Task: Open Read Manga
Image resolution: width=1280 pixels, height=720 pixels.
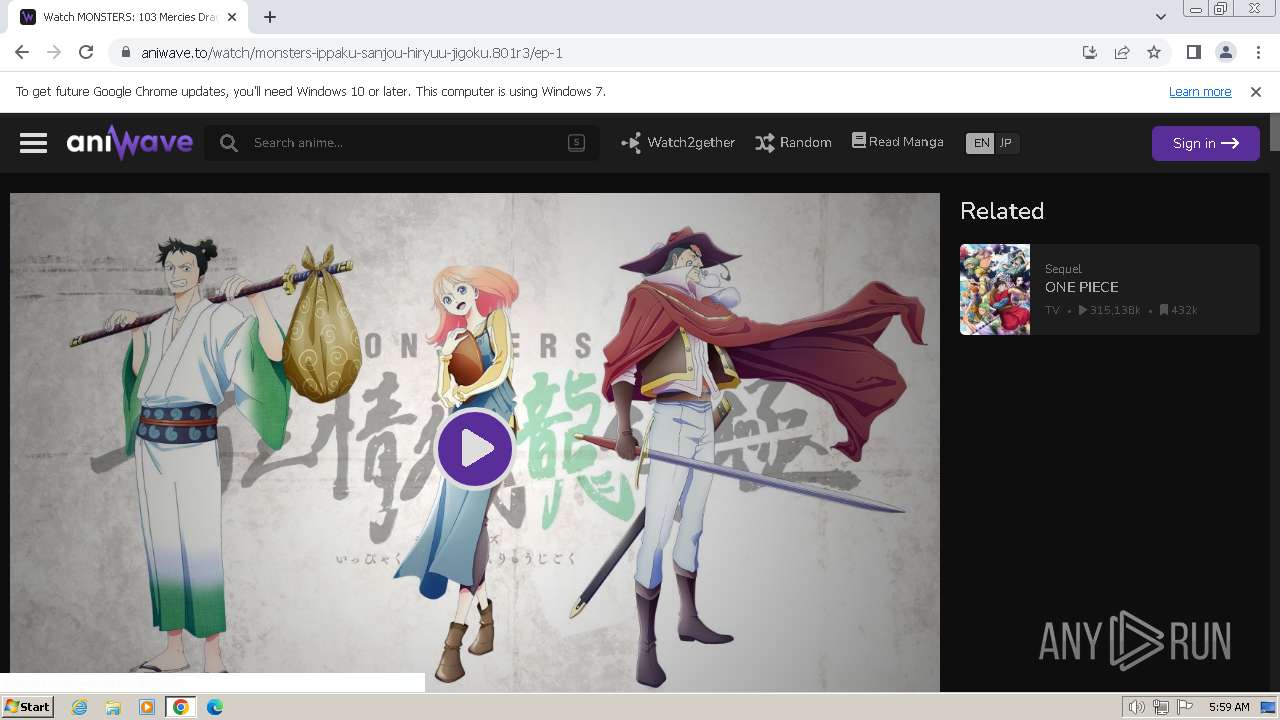Action: coord(897,142)
